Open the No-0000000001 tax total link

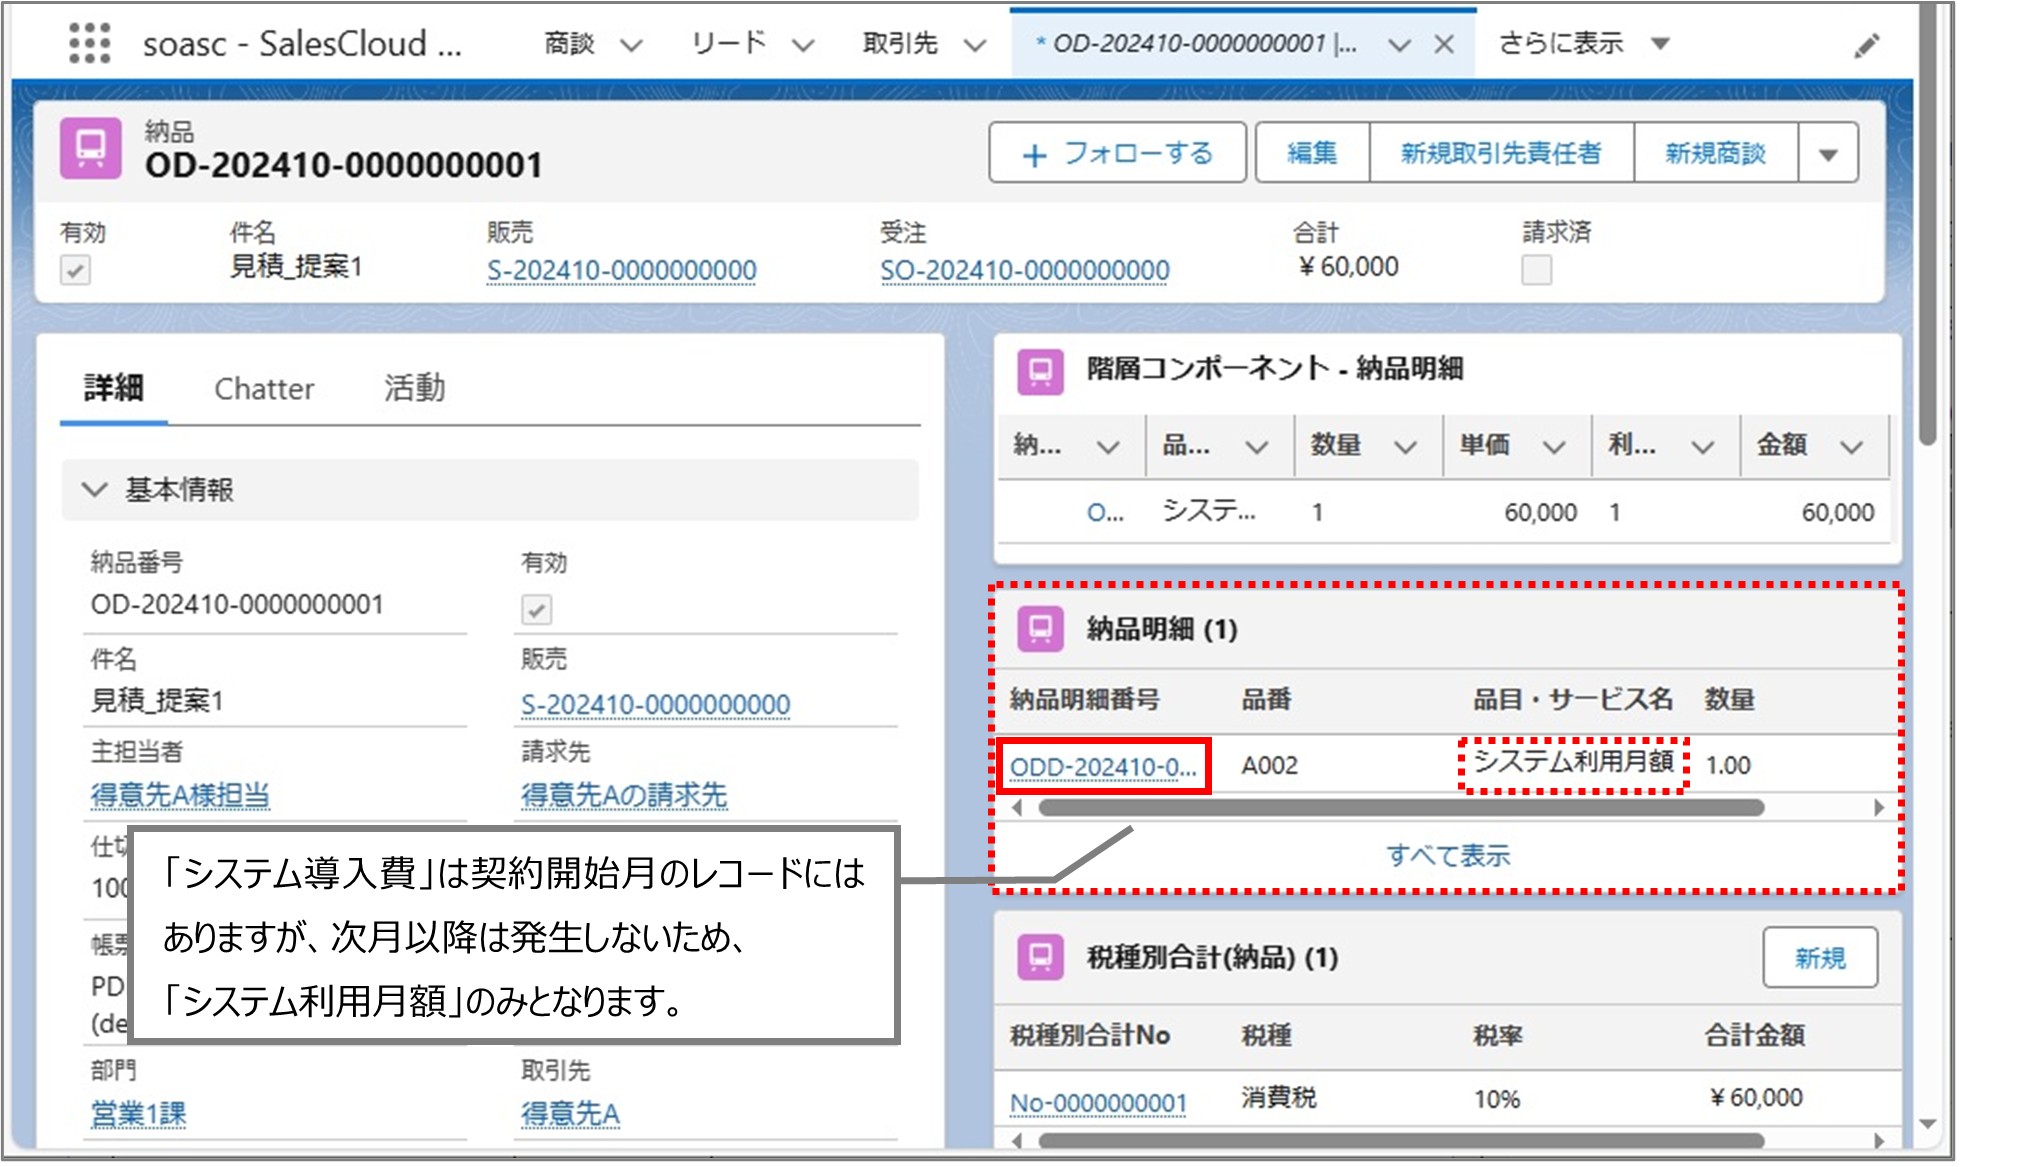tap(1098, 1103)
